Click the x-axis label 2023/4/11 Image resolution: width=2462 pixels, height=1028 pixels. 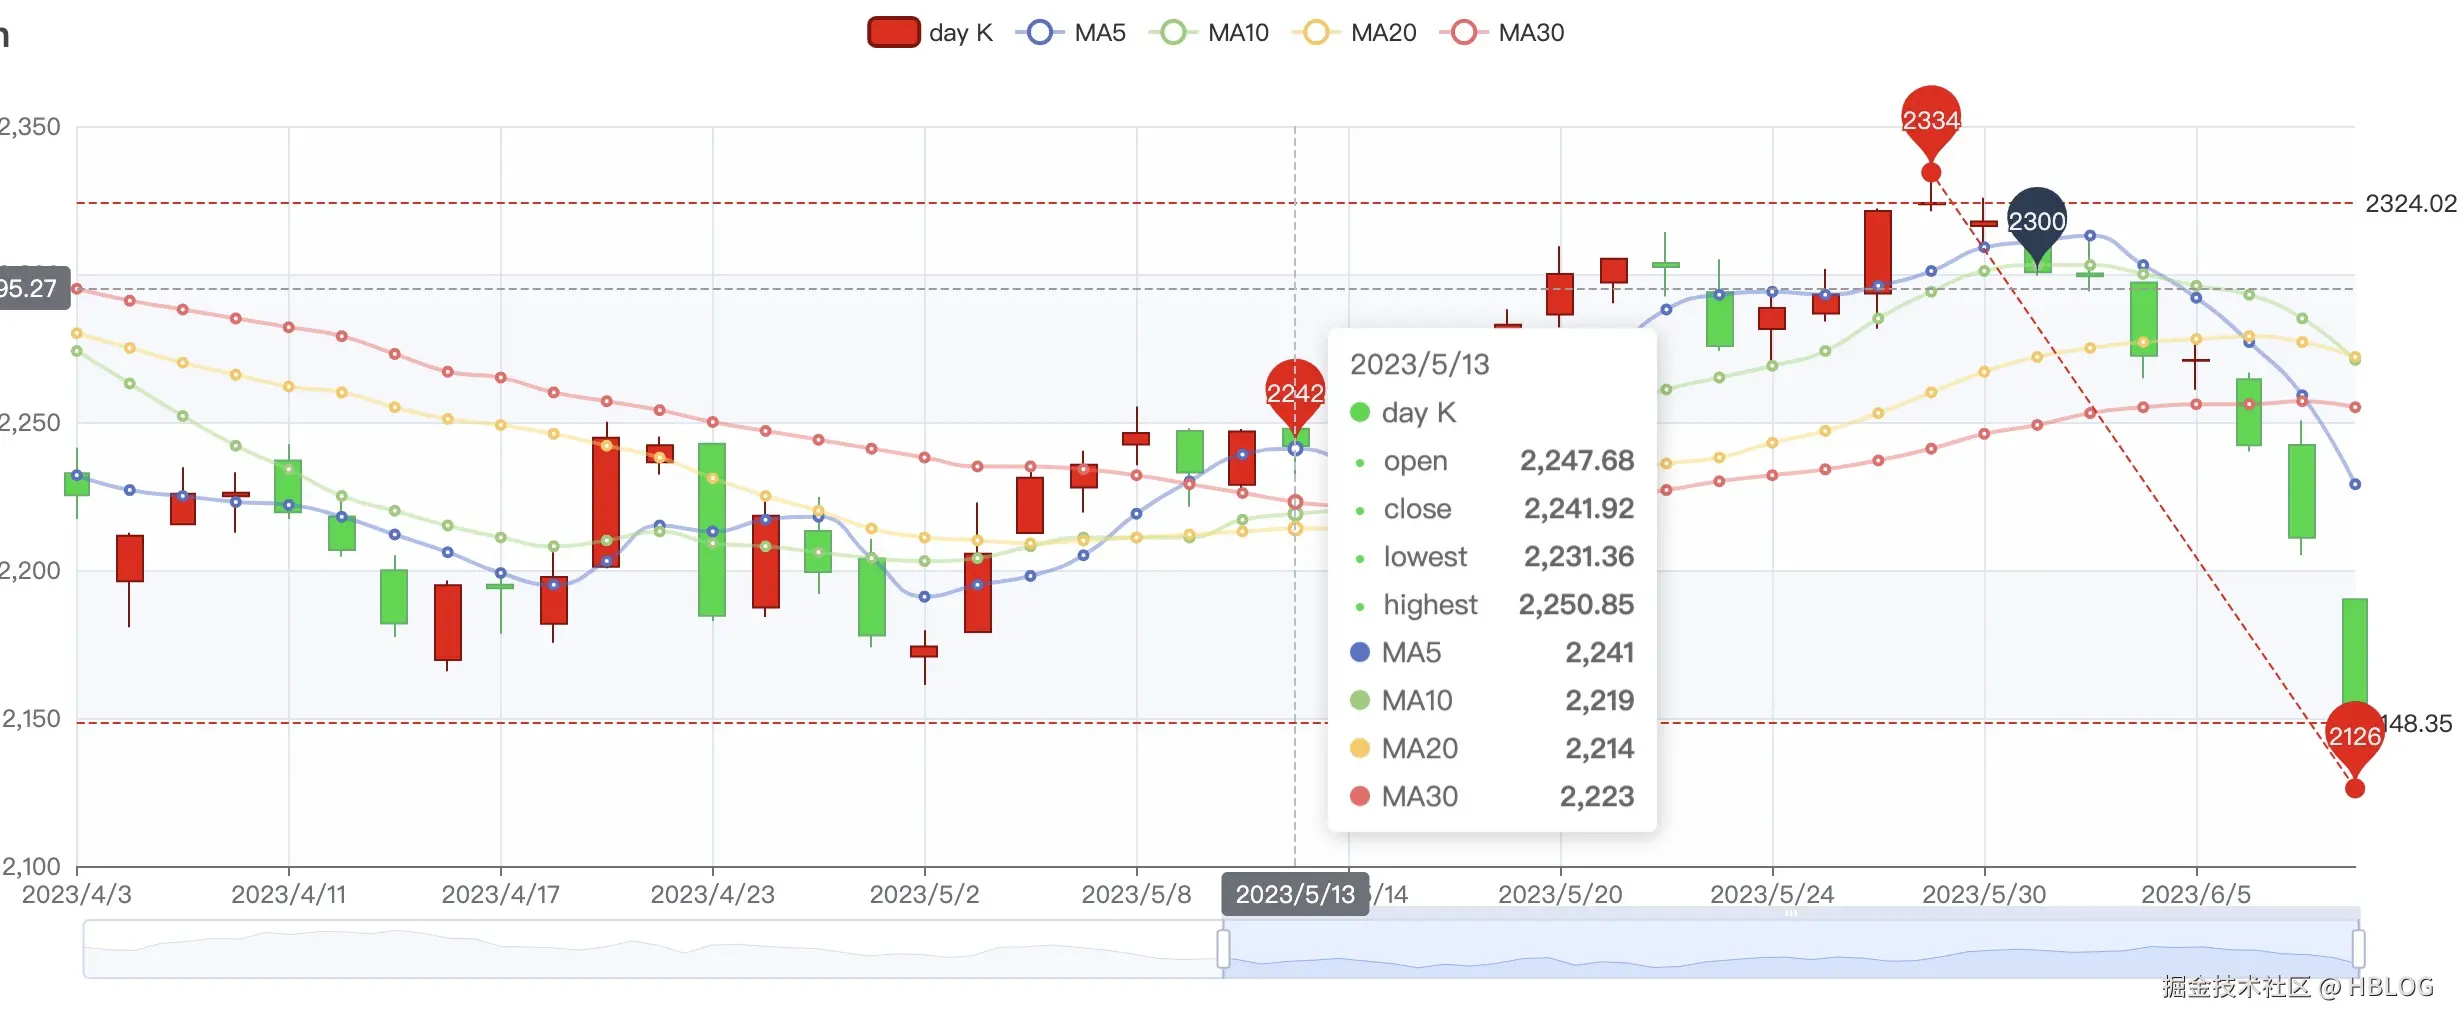tap(289, 894)
